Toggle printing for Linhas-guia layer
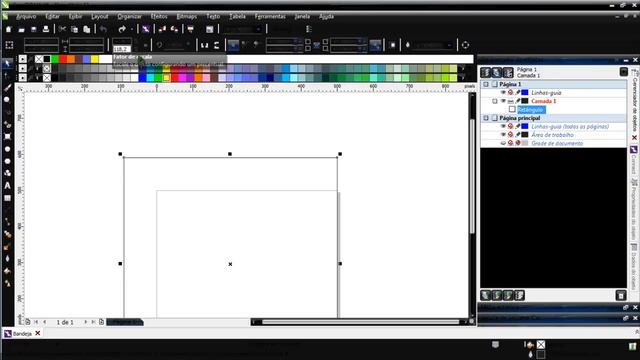Viewport: 640px width, 360px height. (x=510, y=93)
